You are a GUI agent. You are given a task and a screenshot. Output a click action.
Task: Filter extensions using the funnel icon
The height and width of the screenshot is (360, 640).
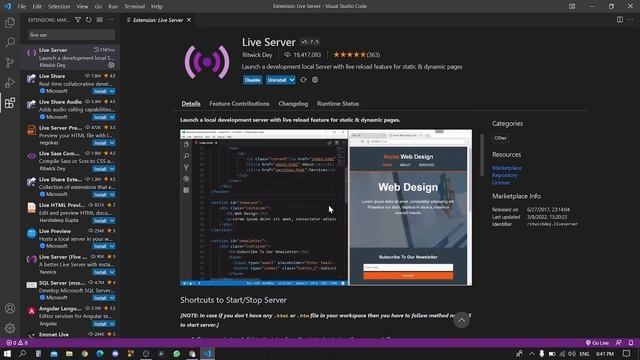tap(78, 20)
